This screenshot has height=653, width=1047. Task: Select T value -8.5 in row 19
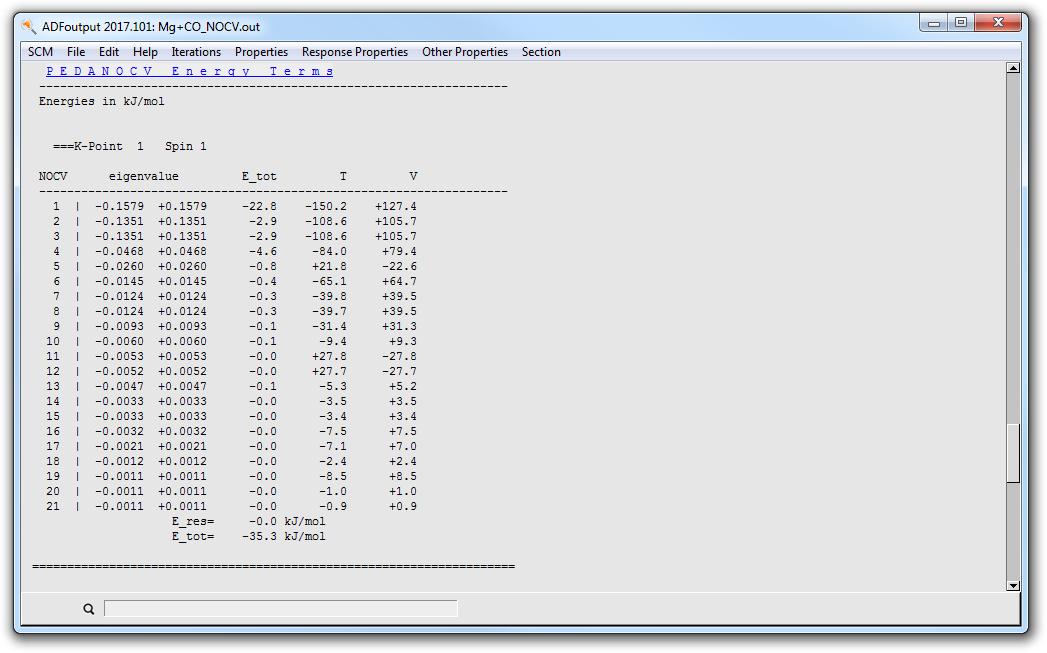pyautogui.click(x=333, y=476)
